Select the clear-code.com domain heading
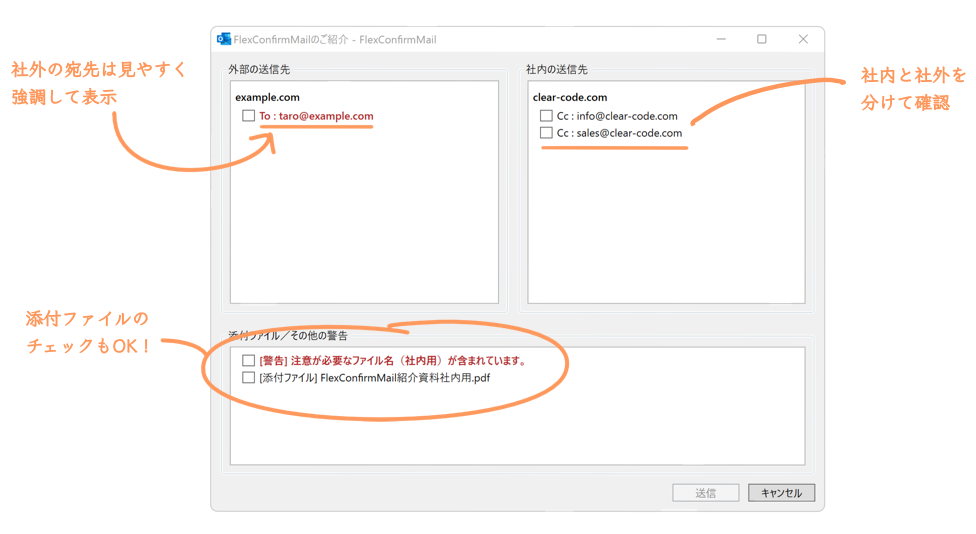The image size is (976, 534). (x=570, y=97)
